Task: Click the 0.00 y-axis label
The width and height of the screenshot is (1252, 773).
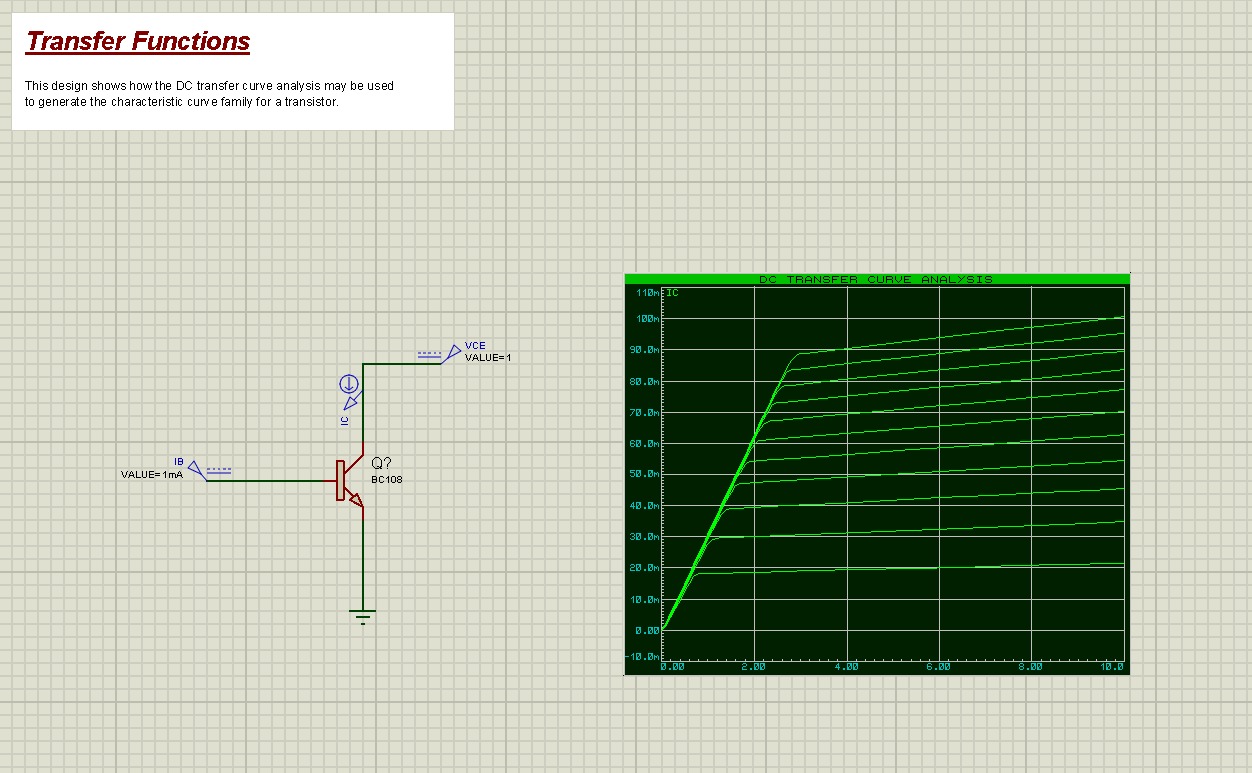Action: click(647, 631)
